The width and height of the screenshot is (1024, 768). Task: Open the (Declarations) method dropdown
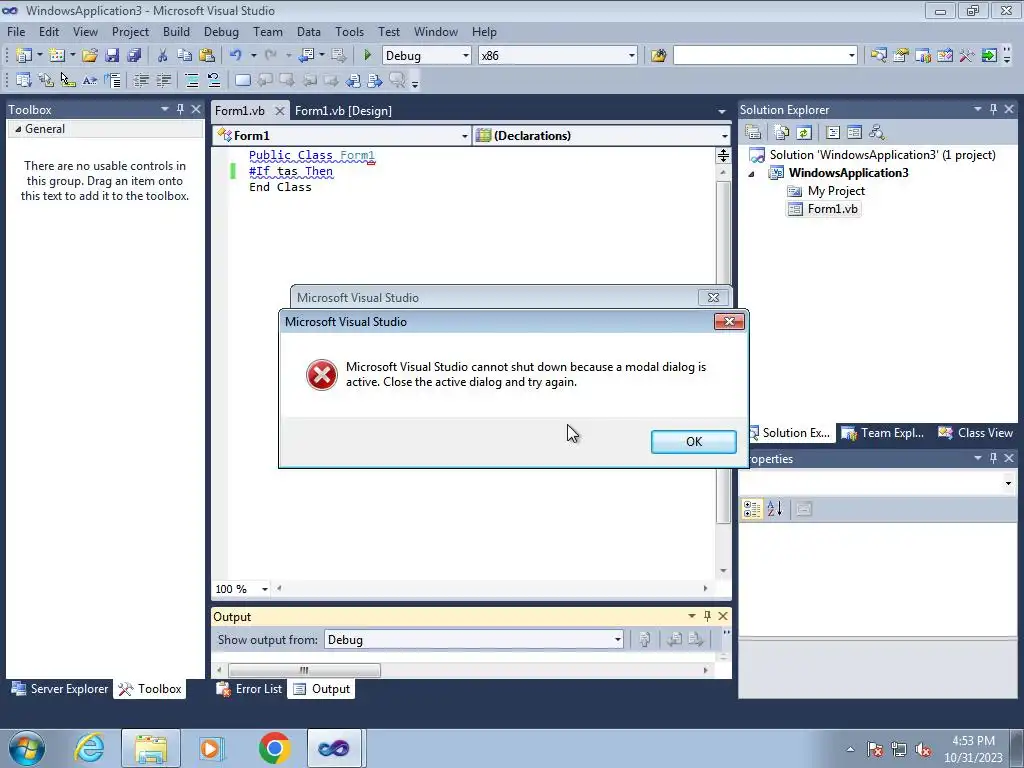(x=724, y=136)
